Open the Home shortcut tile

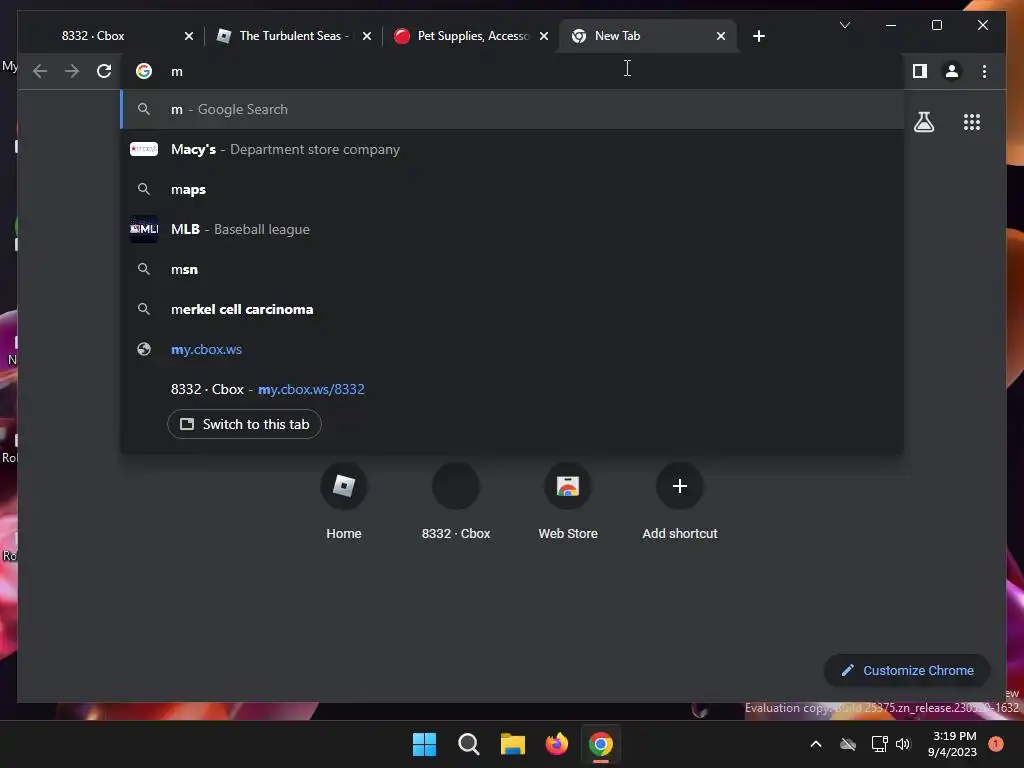pyautogui.click(x=344, y=502)
